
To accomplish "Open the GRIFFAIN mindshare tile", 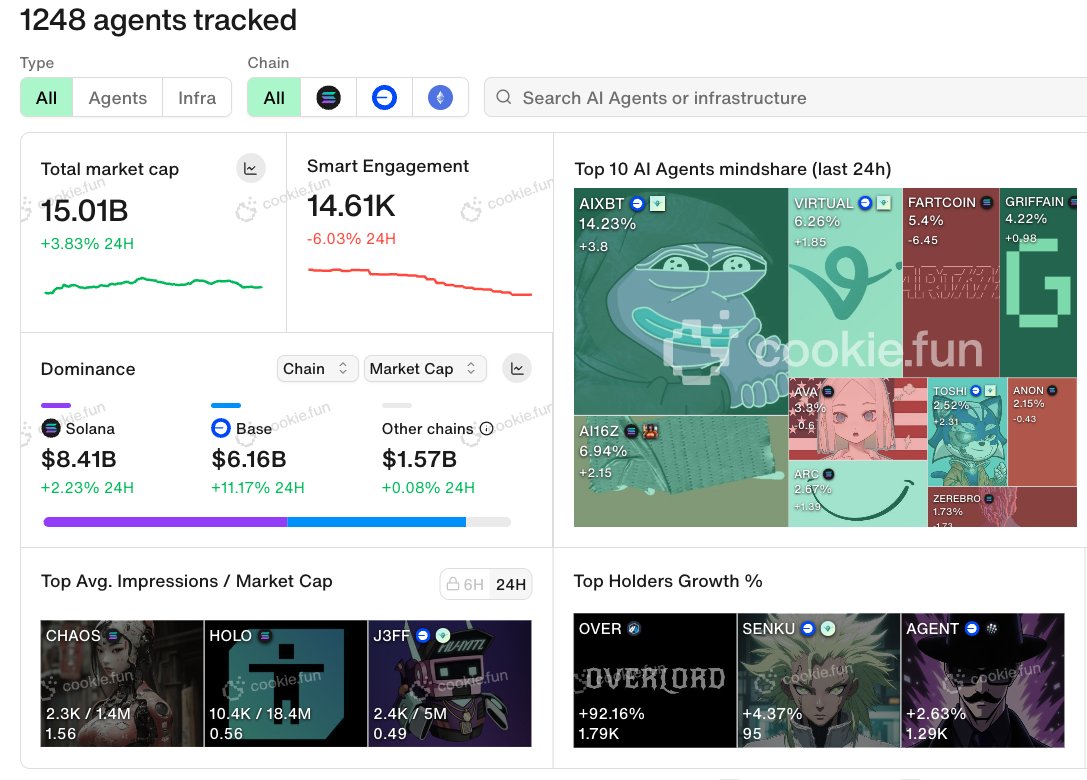I will pos(1038,283).
